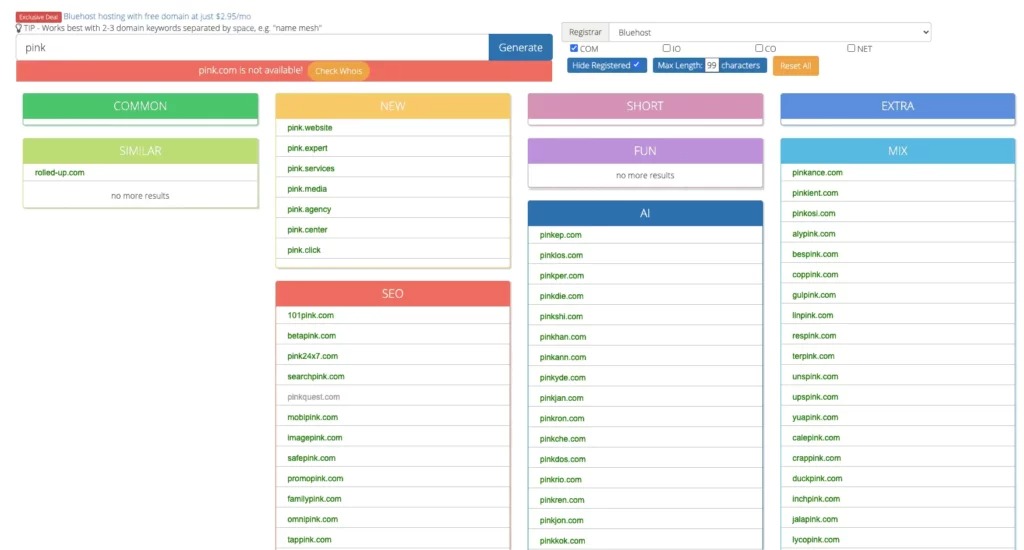Click the lightbulb tip icon

click(19, 28)
